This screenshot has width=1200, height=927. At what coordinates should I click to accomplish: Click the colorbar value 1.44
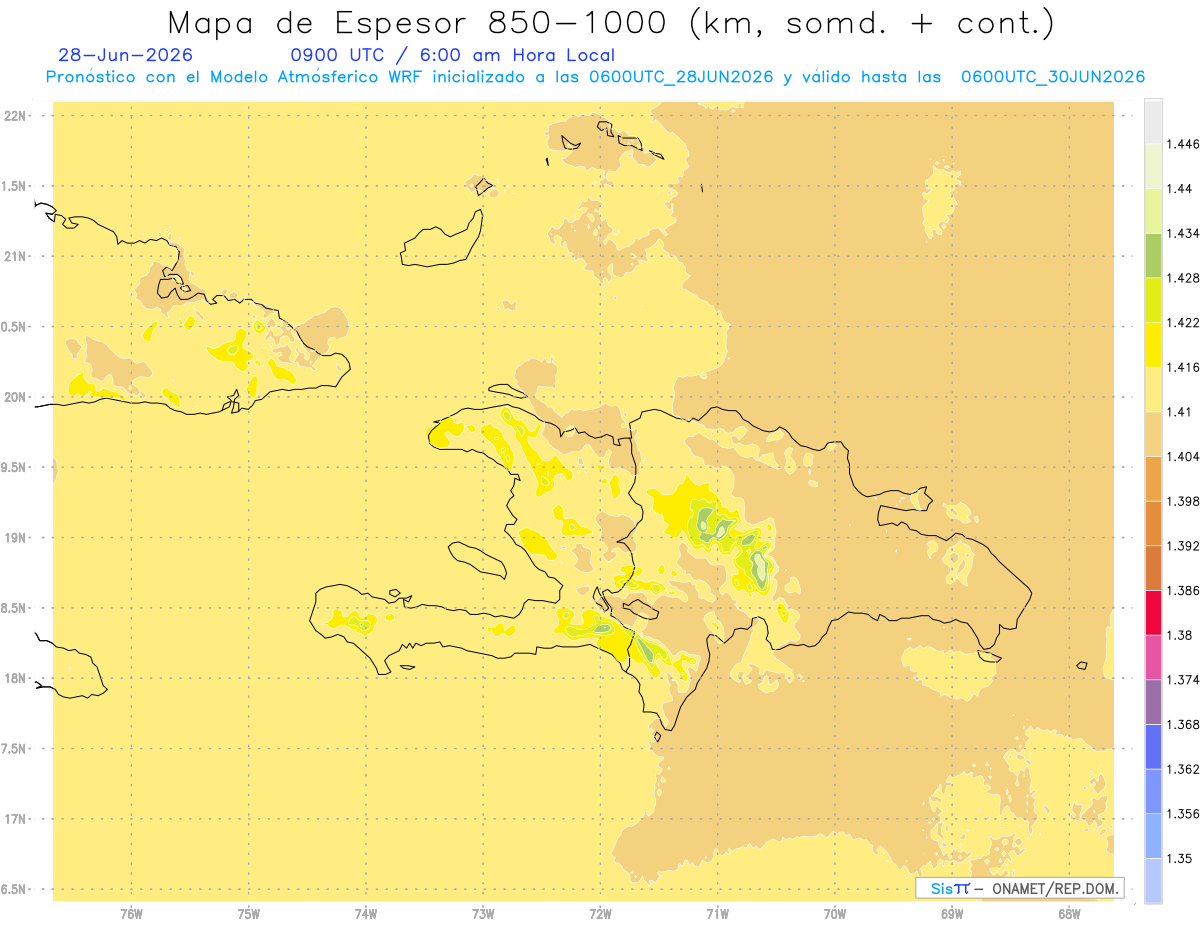click(x=1178, y=189)
